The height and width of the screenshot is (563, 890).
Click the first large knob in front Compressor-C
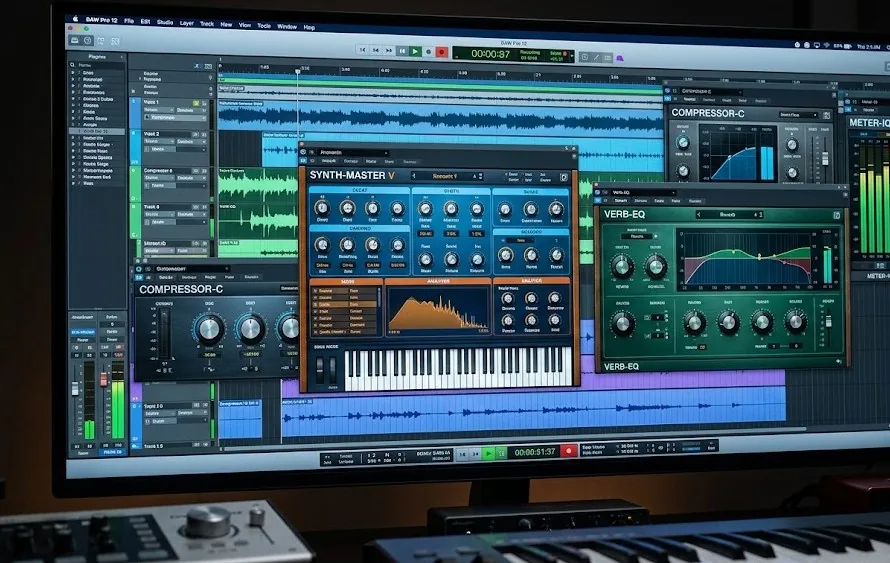pyautogui.click(x=209, y=329)
